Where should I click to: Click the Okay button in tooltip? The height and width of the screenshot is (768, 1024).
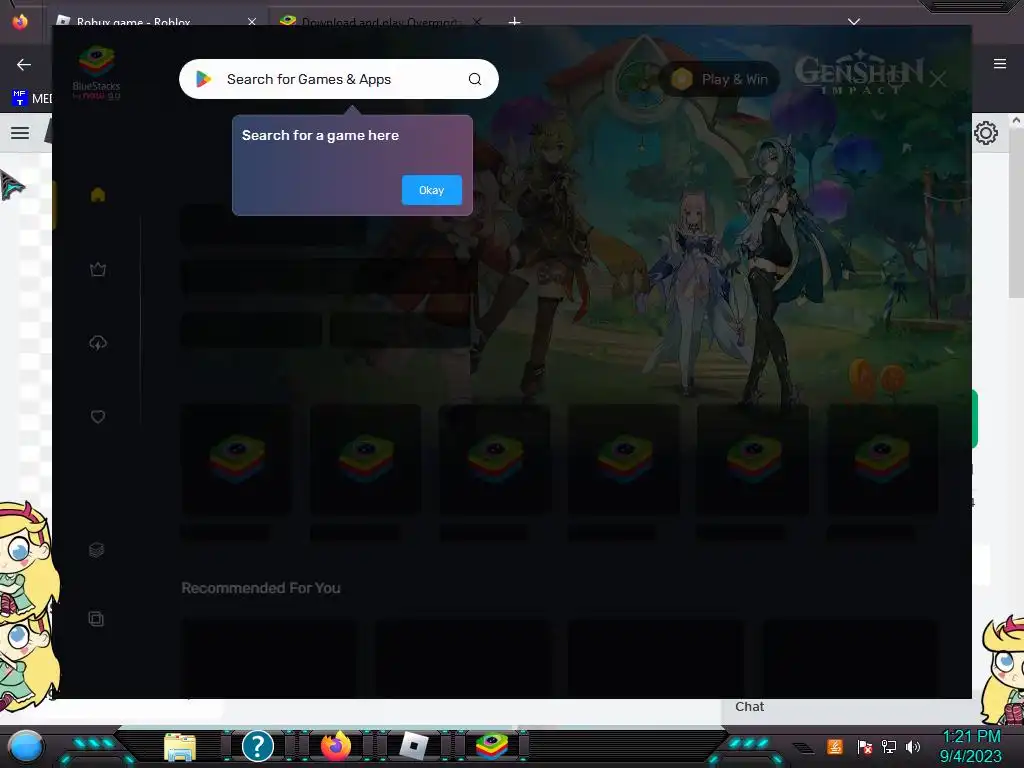[431, 190]
